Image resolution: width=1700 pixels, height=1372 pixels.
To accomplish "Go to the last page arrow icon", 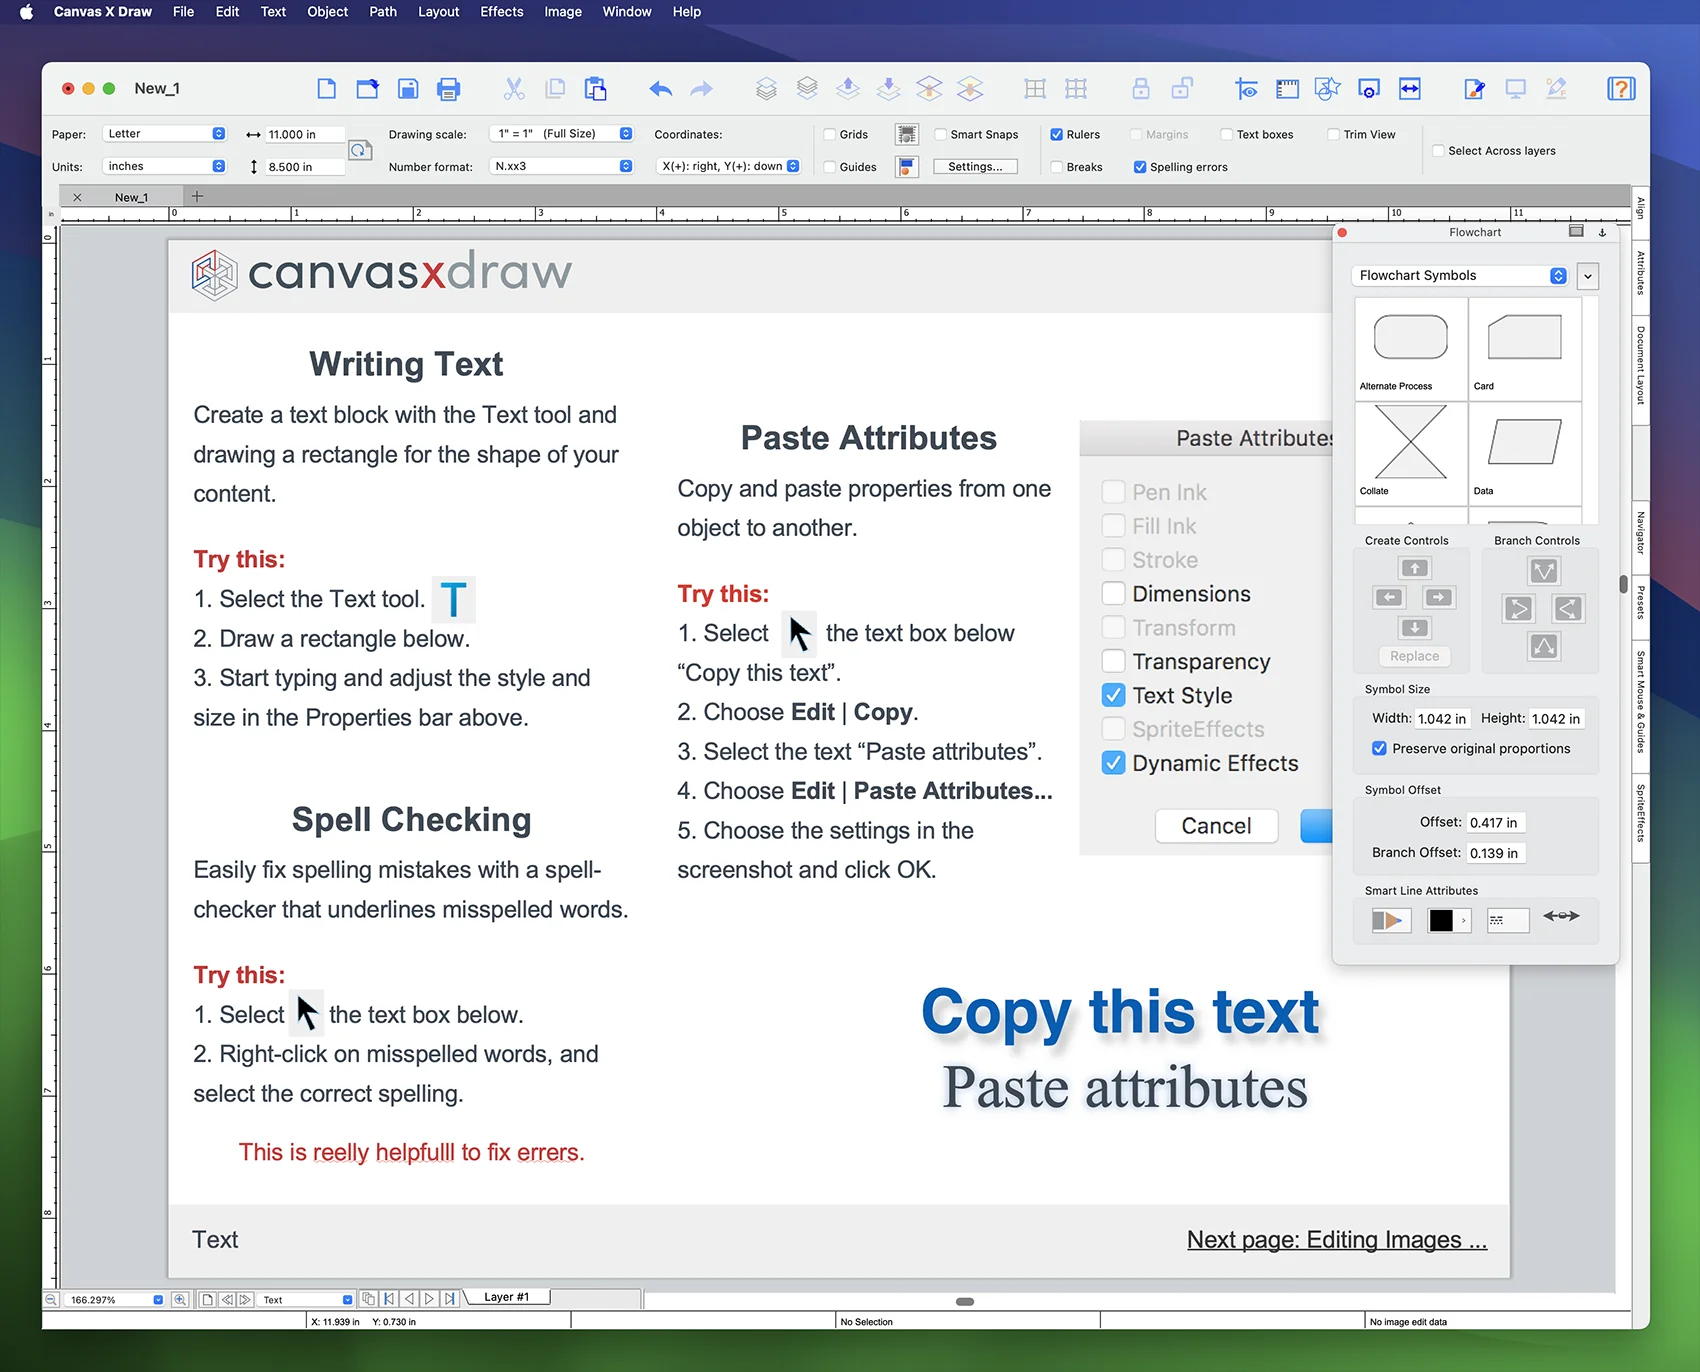I will pos(450,1299).
